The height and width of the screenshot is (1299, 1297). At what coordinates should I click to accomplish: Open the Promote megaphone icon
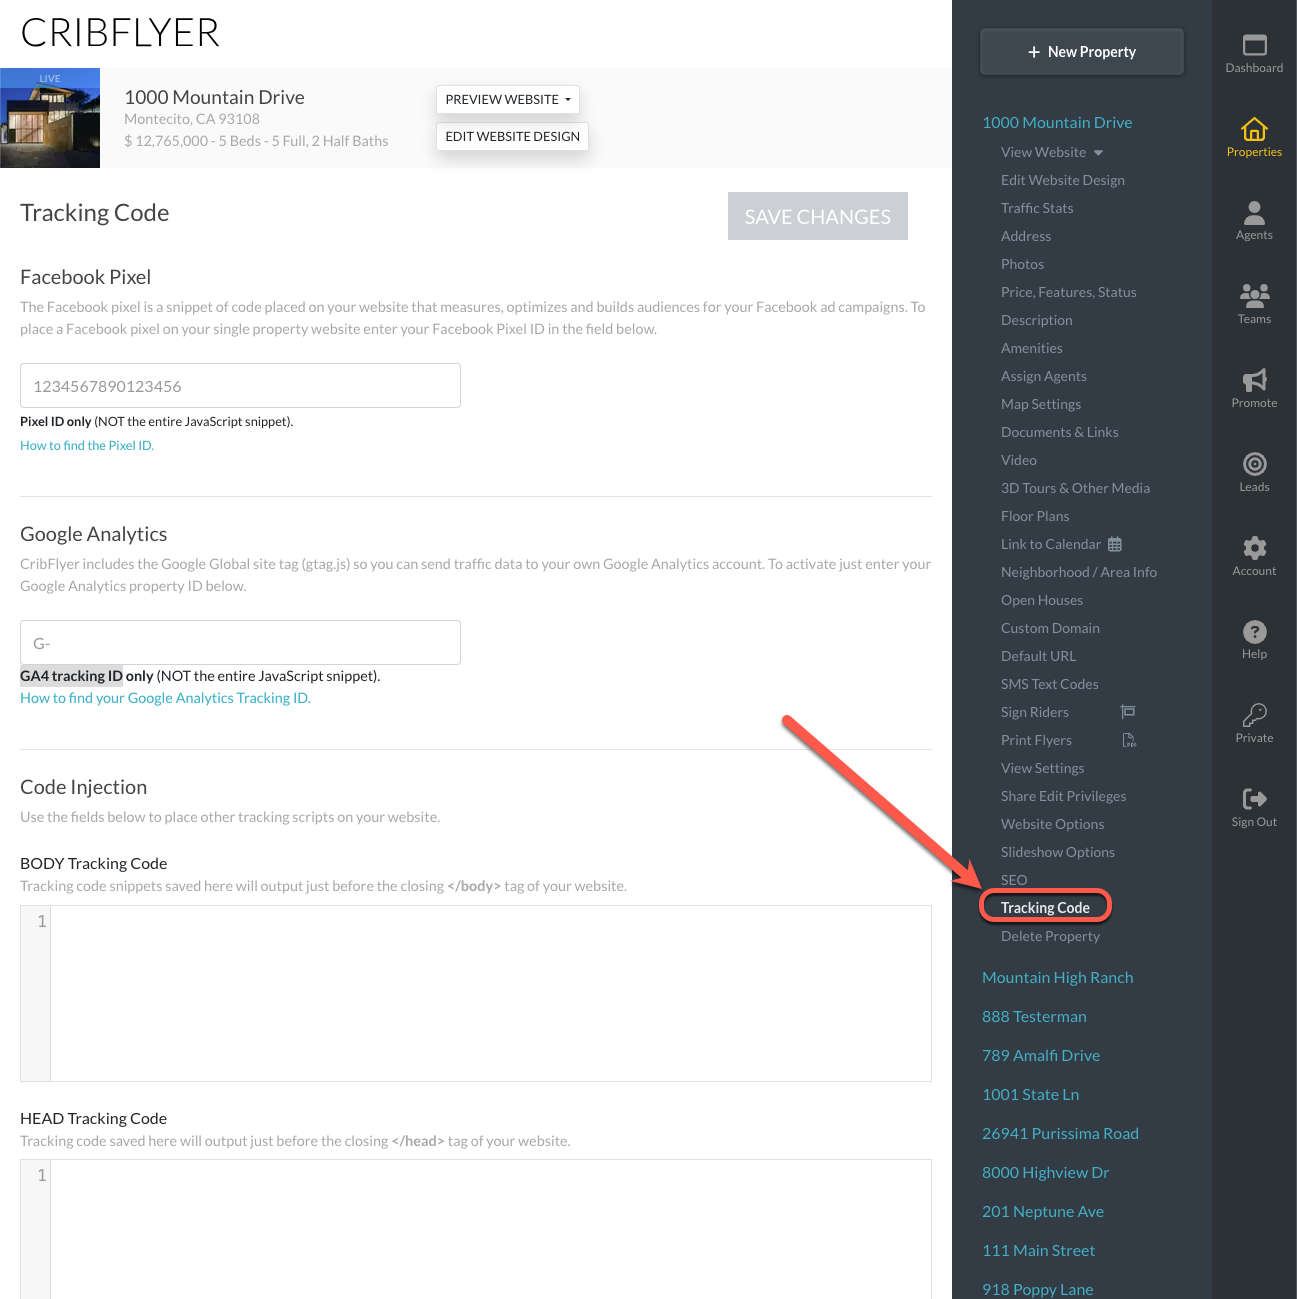coord(1254,380)
